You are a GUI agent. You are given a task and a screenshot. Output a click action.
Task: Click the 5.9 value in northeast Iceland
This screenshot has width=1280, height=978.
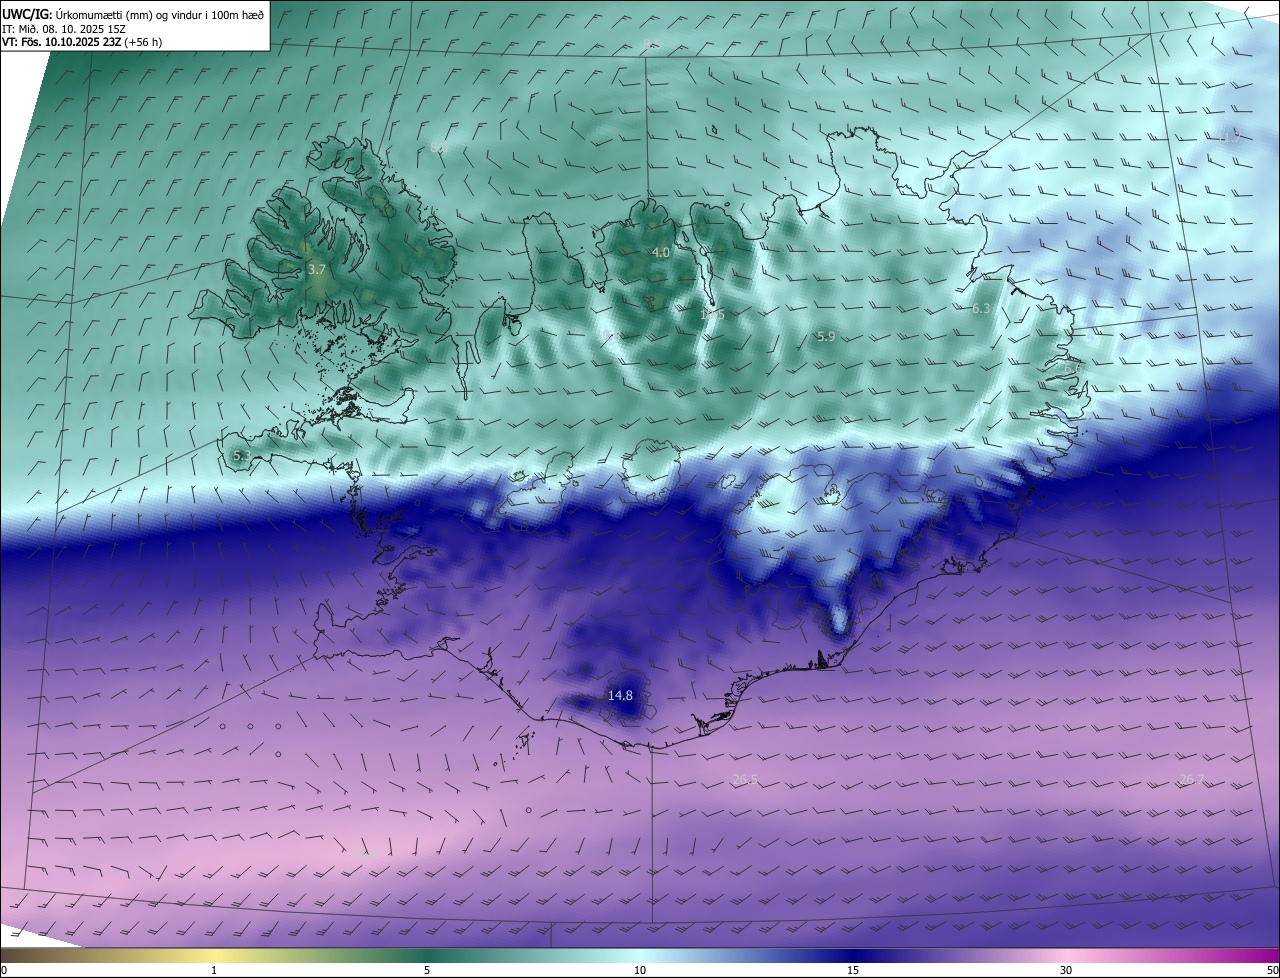click(826, 337)
